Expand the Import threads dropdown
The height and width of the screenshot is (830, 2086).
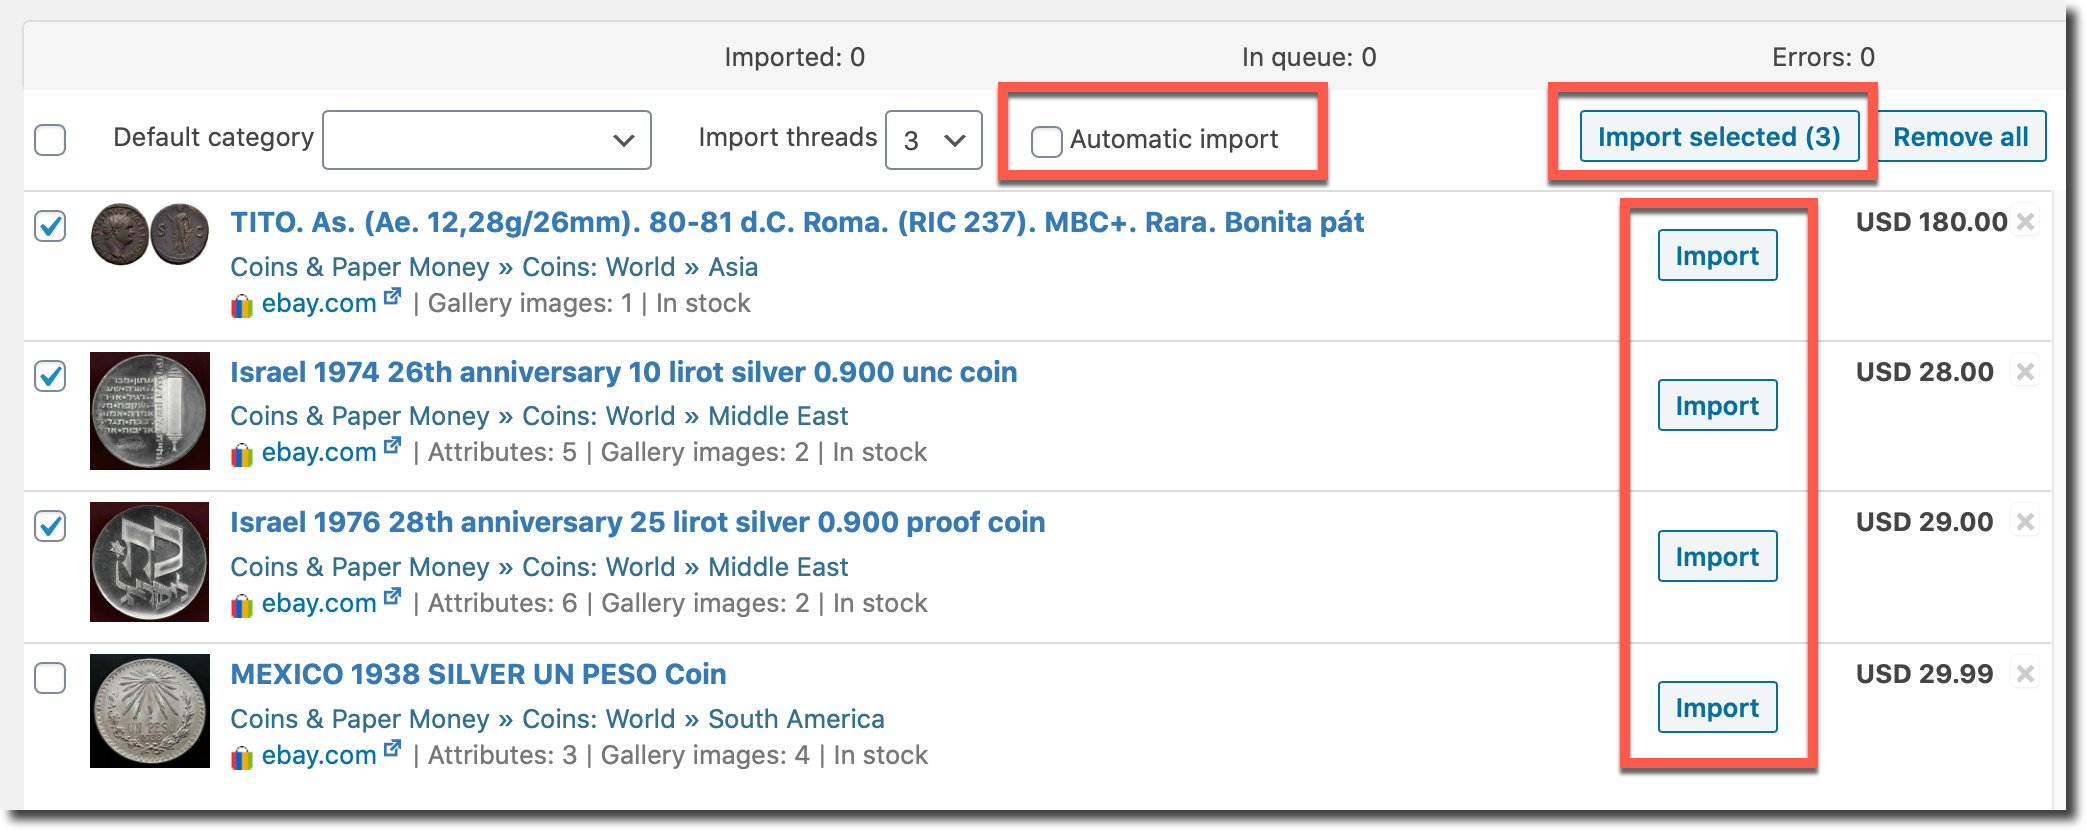tap(933, 140)
